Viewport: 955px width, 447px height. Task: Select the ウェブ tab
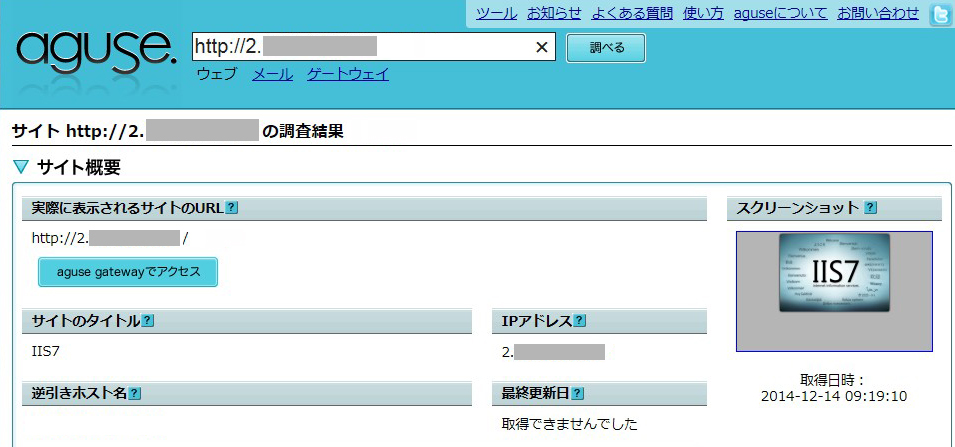217,74
